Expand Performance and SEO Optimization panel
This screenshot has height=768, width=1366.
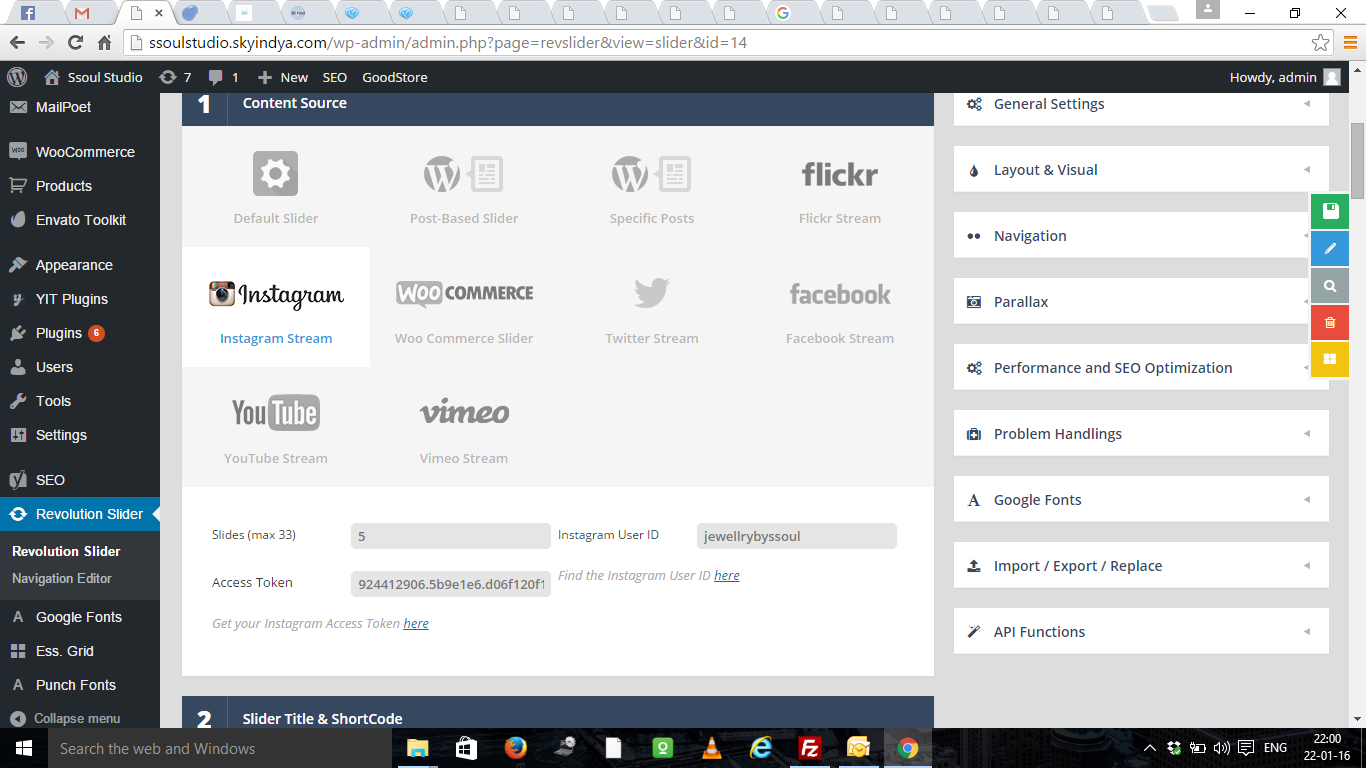click(x=1141, y=368)
